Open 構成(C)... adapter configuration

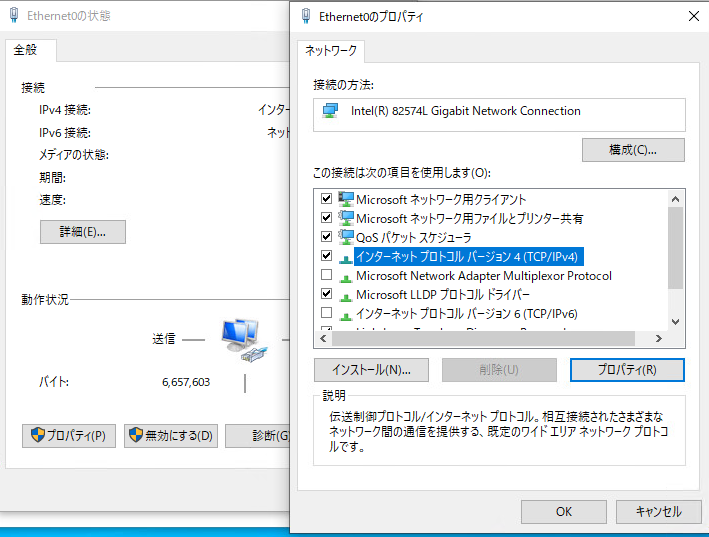[633, 150]
